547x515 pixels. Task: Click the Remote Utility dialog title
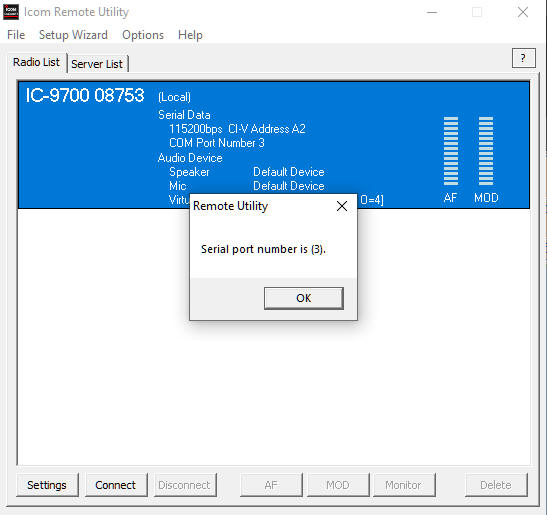click(231, 206)
